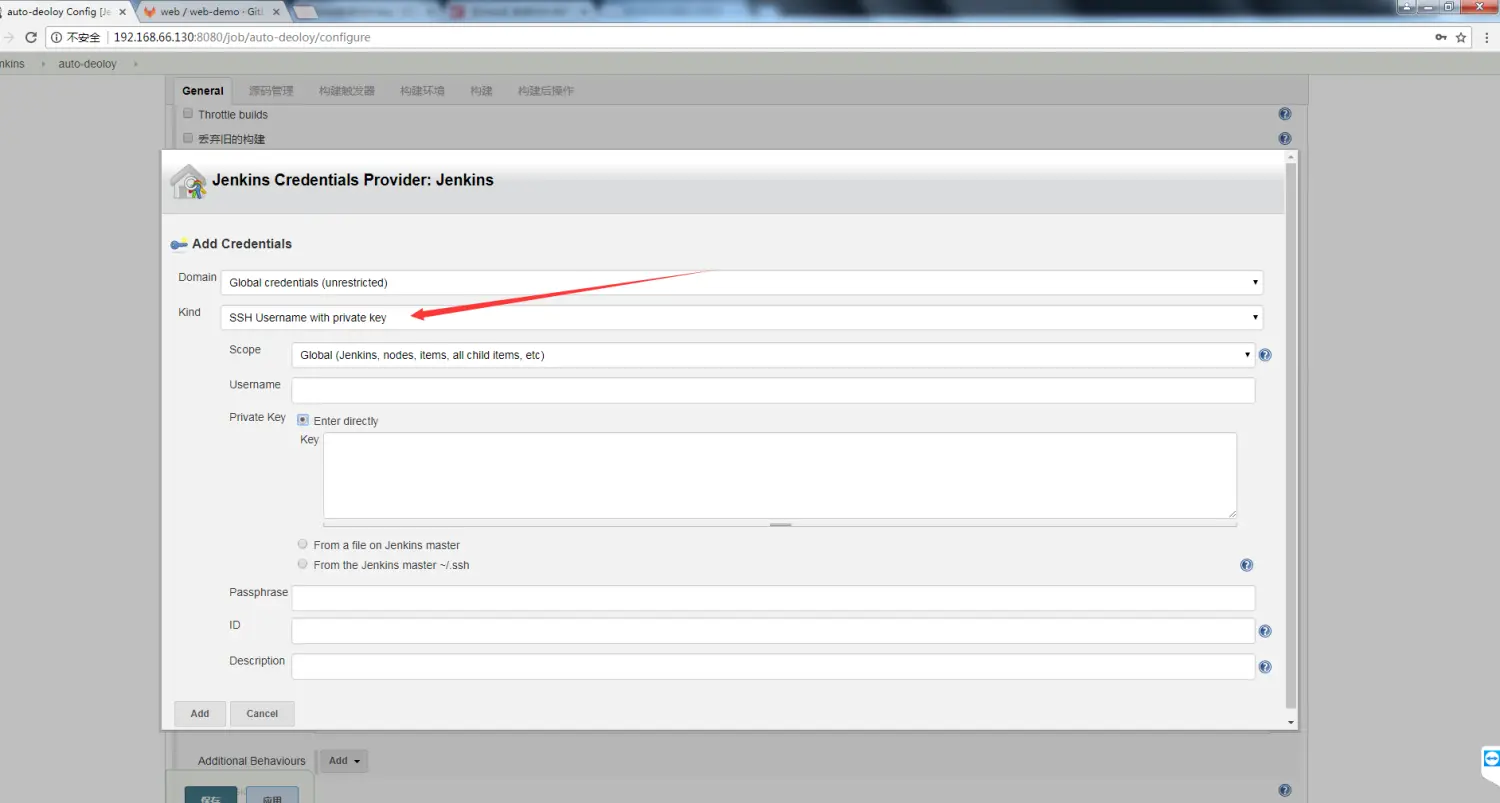The width and height of the screenshot is (1500, 803).
Task: Open help for 丢弃旧的构建 option
Action: click(1285, 138)
